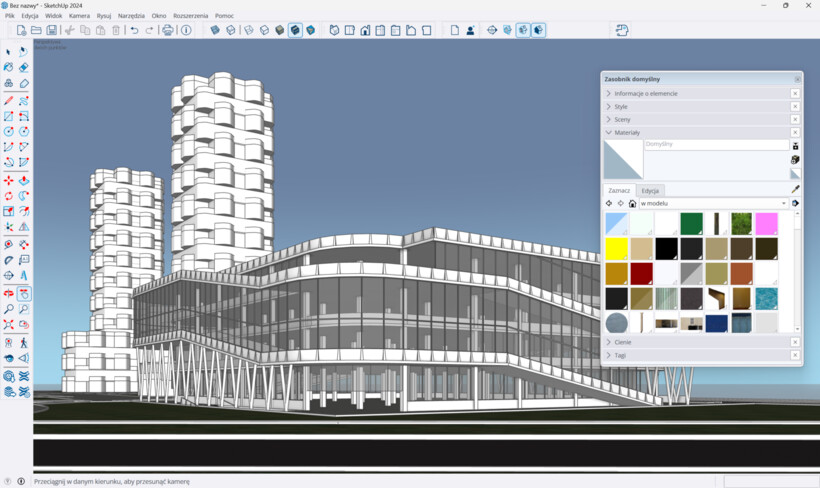
Task: Pick the Paint Bucket tool
Action: 8,67
